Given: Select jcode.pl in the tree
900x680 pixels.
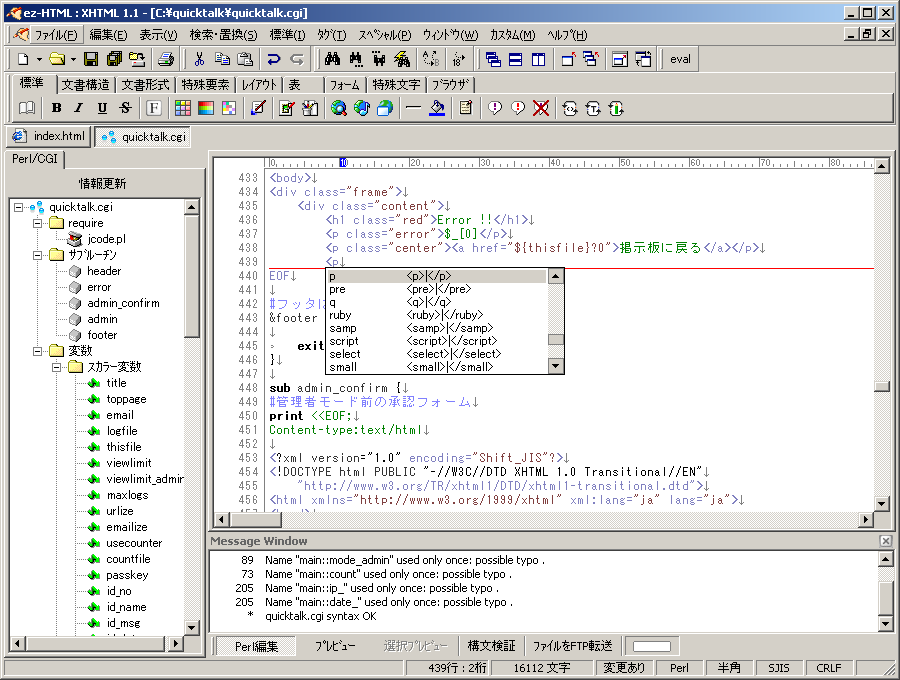Looking at the screenshot, I should click(106, 239).
